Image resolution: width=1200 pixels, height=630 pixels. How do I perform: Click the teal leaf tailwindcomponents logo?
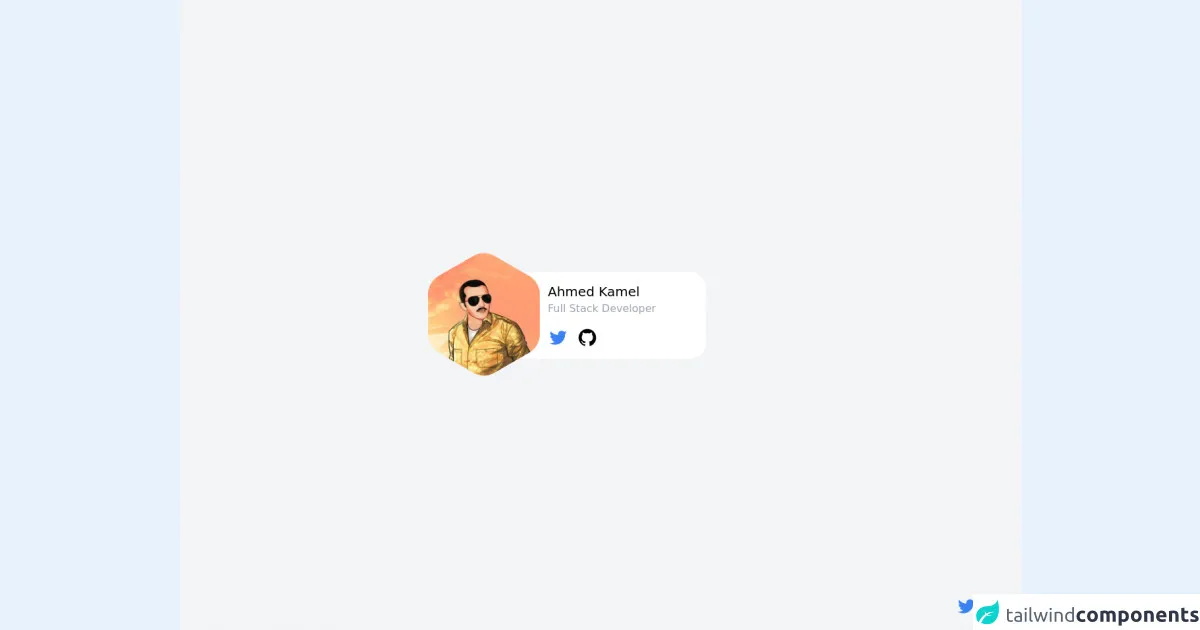pos(988,613)
